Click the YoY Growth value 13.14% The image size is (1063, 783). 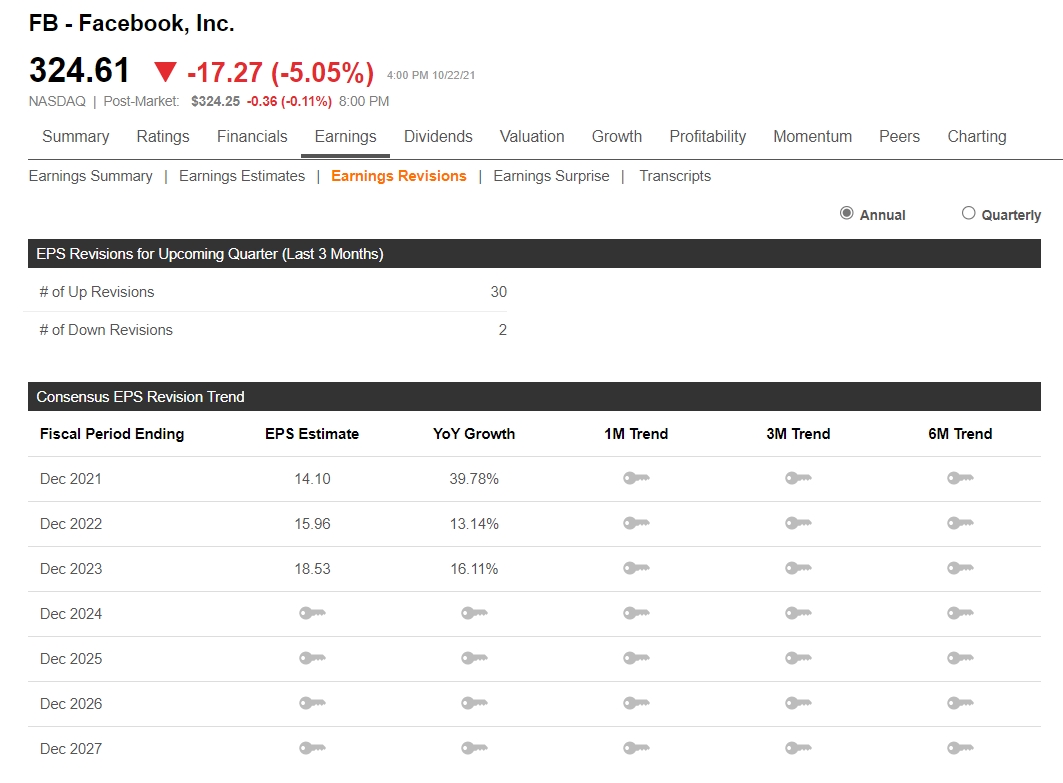click(x=474, y=523)
